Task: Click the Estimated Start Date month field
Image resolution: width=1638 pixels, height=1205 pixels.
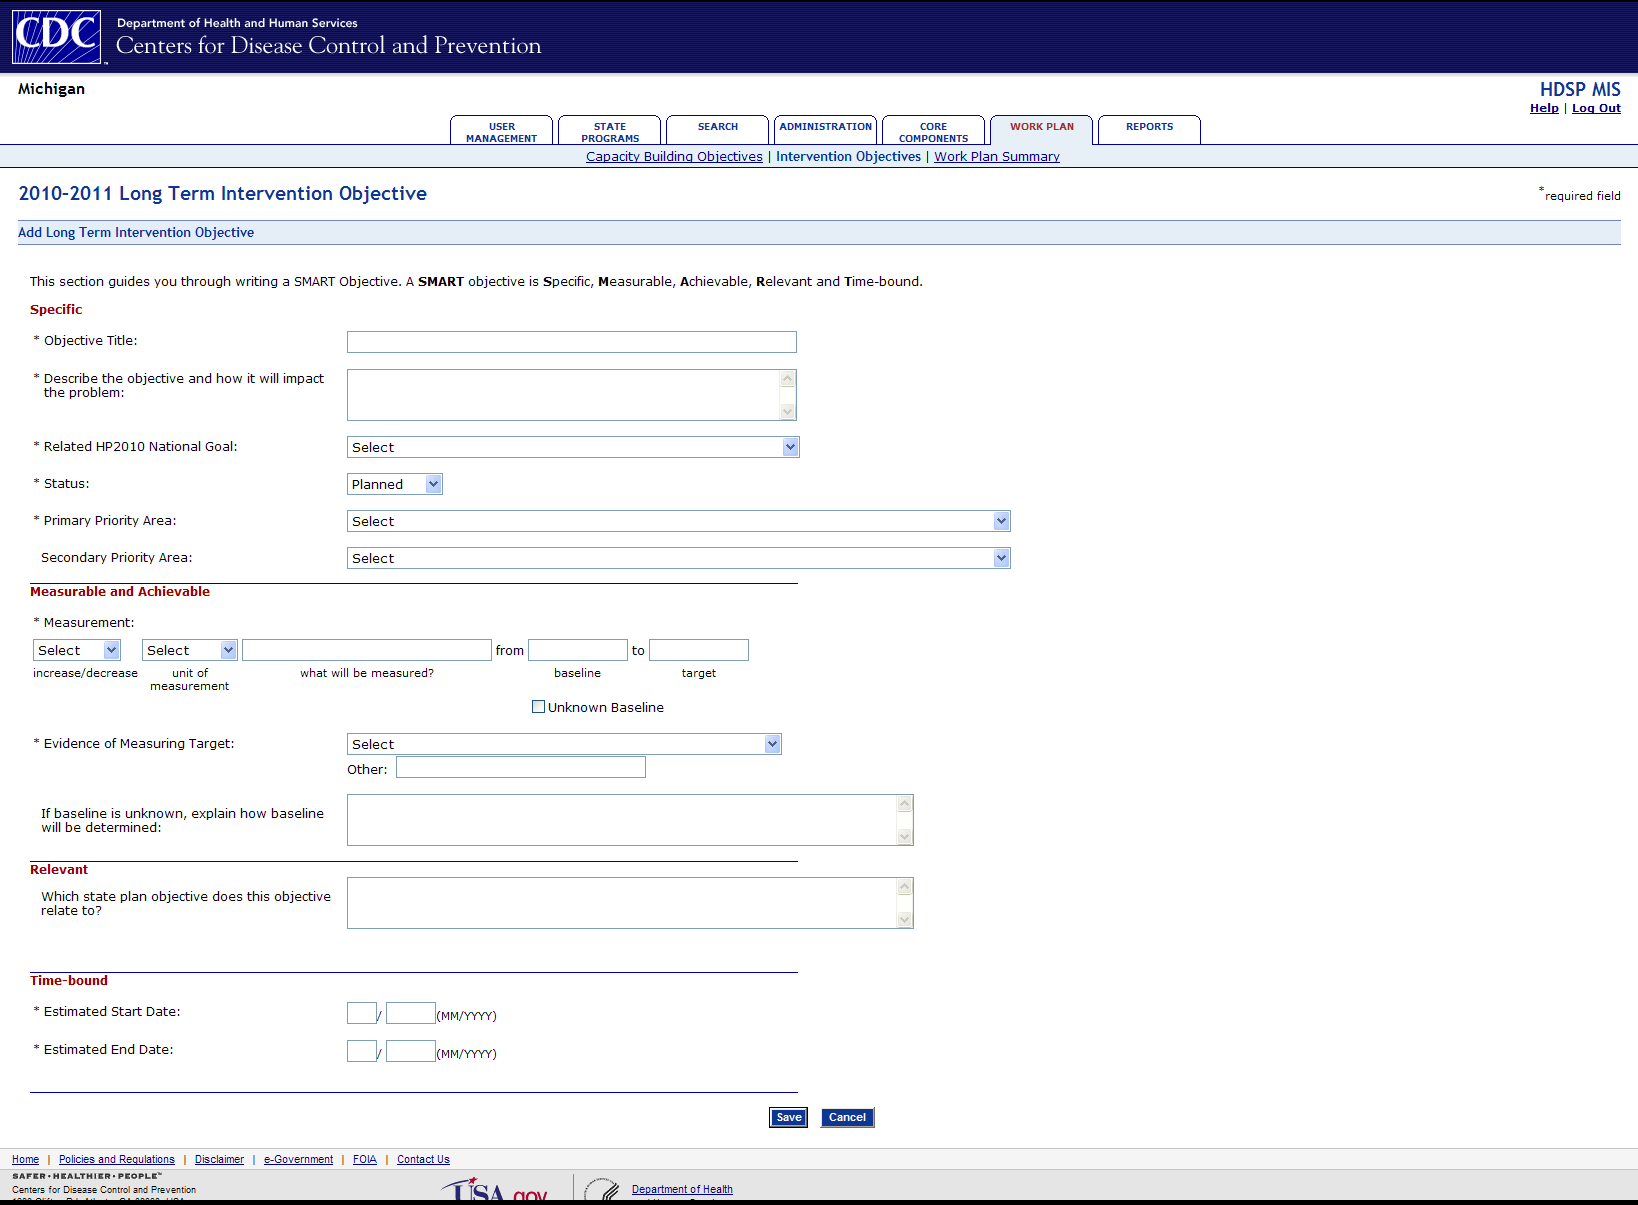Action: pos(361,1013)
